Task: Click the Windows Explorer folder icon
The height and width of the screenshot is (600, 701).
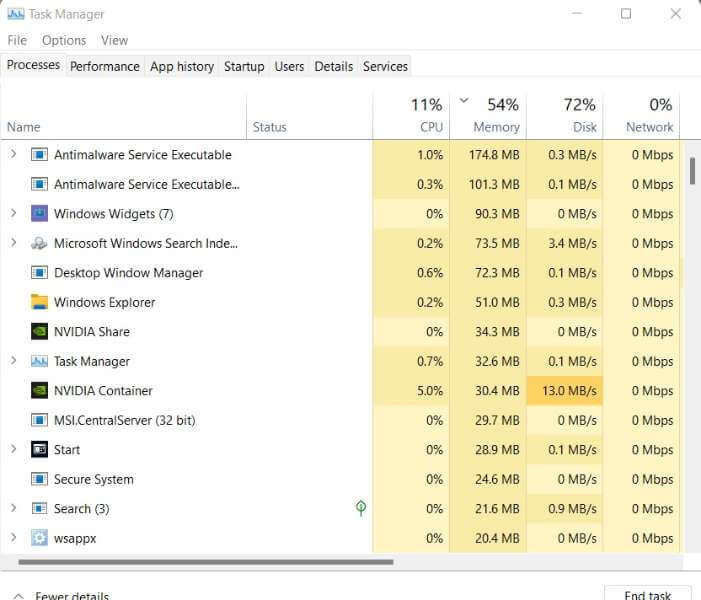Action: point(39,302)
